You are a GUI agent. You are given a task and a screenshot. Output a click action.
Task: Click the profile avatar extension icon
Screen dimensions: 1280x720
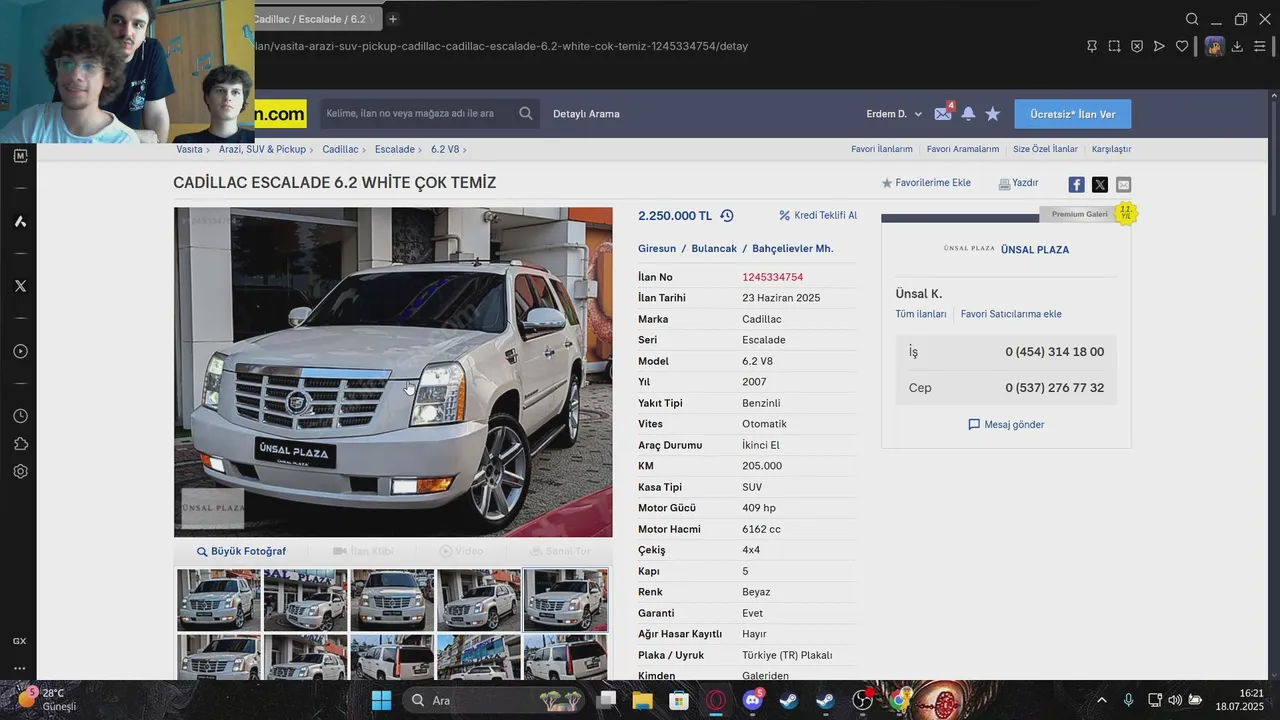coord(1214,46)
